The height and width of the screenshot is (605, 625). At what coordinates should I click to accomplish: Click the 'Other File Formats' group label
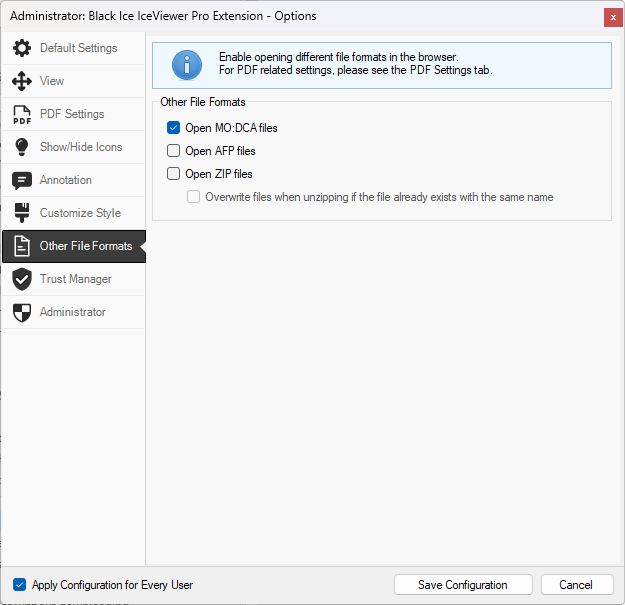202,102
